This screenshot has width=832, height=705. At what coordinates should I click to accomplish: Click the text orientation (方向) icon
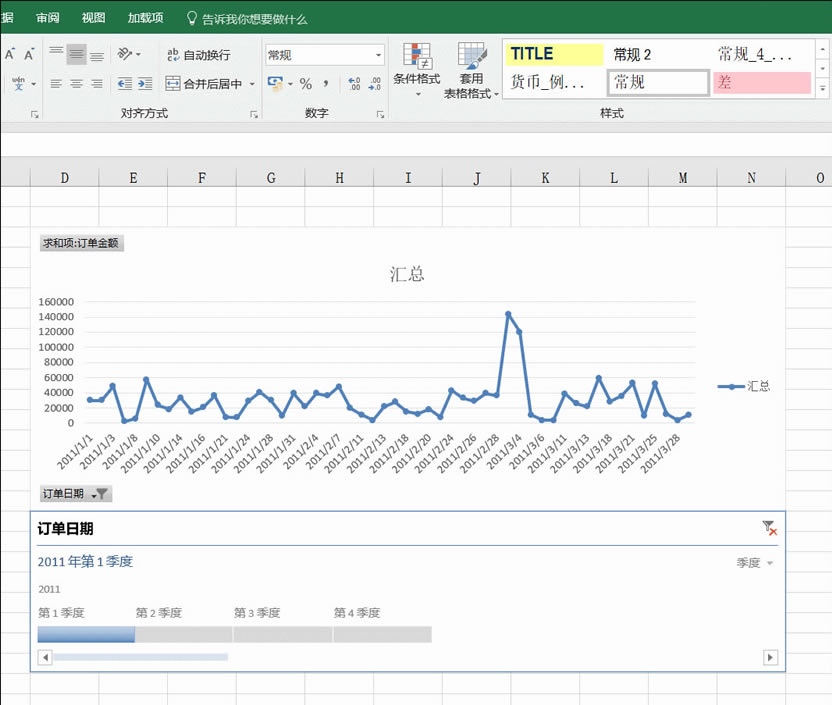click(x=125, y=55)
